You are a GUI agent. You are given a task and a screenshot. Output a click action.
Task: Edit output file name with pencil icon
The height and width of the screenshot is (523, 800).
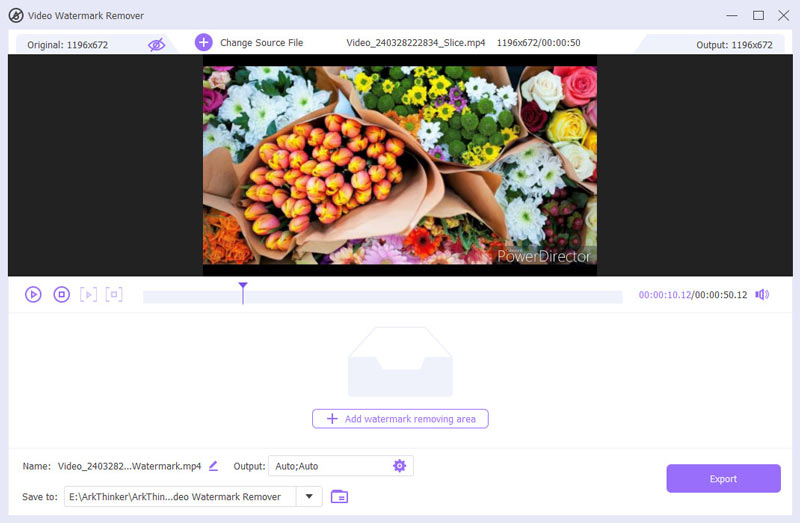click(x=213, y=466)
